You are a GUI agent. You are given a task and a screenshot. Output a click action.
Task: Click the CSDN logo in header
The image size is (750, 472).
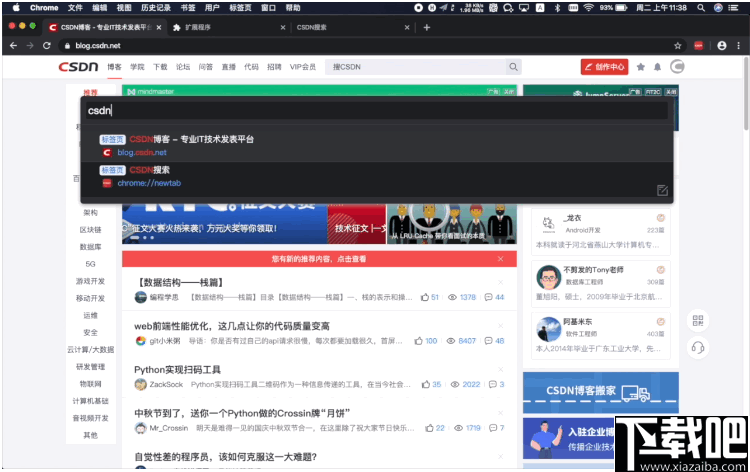(x=78, y=67)
